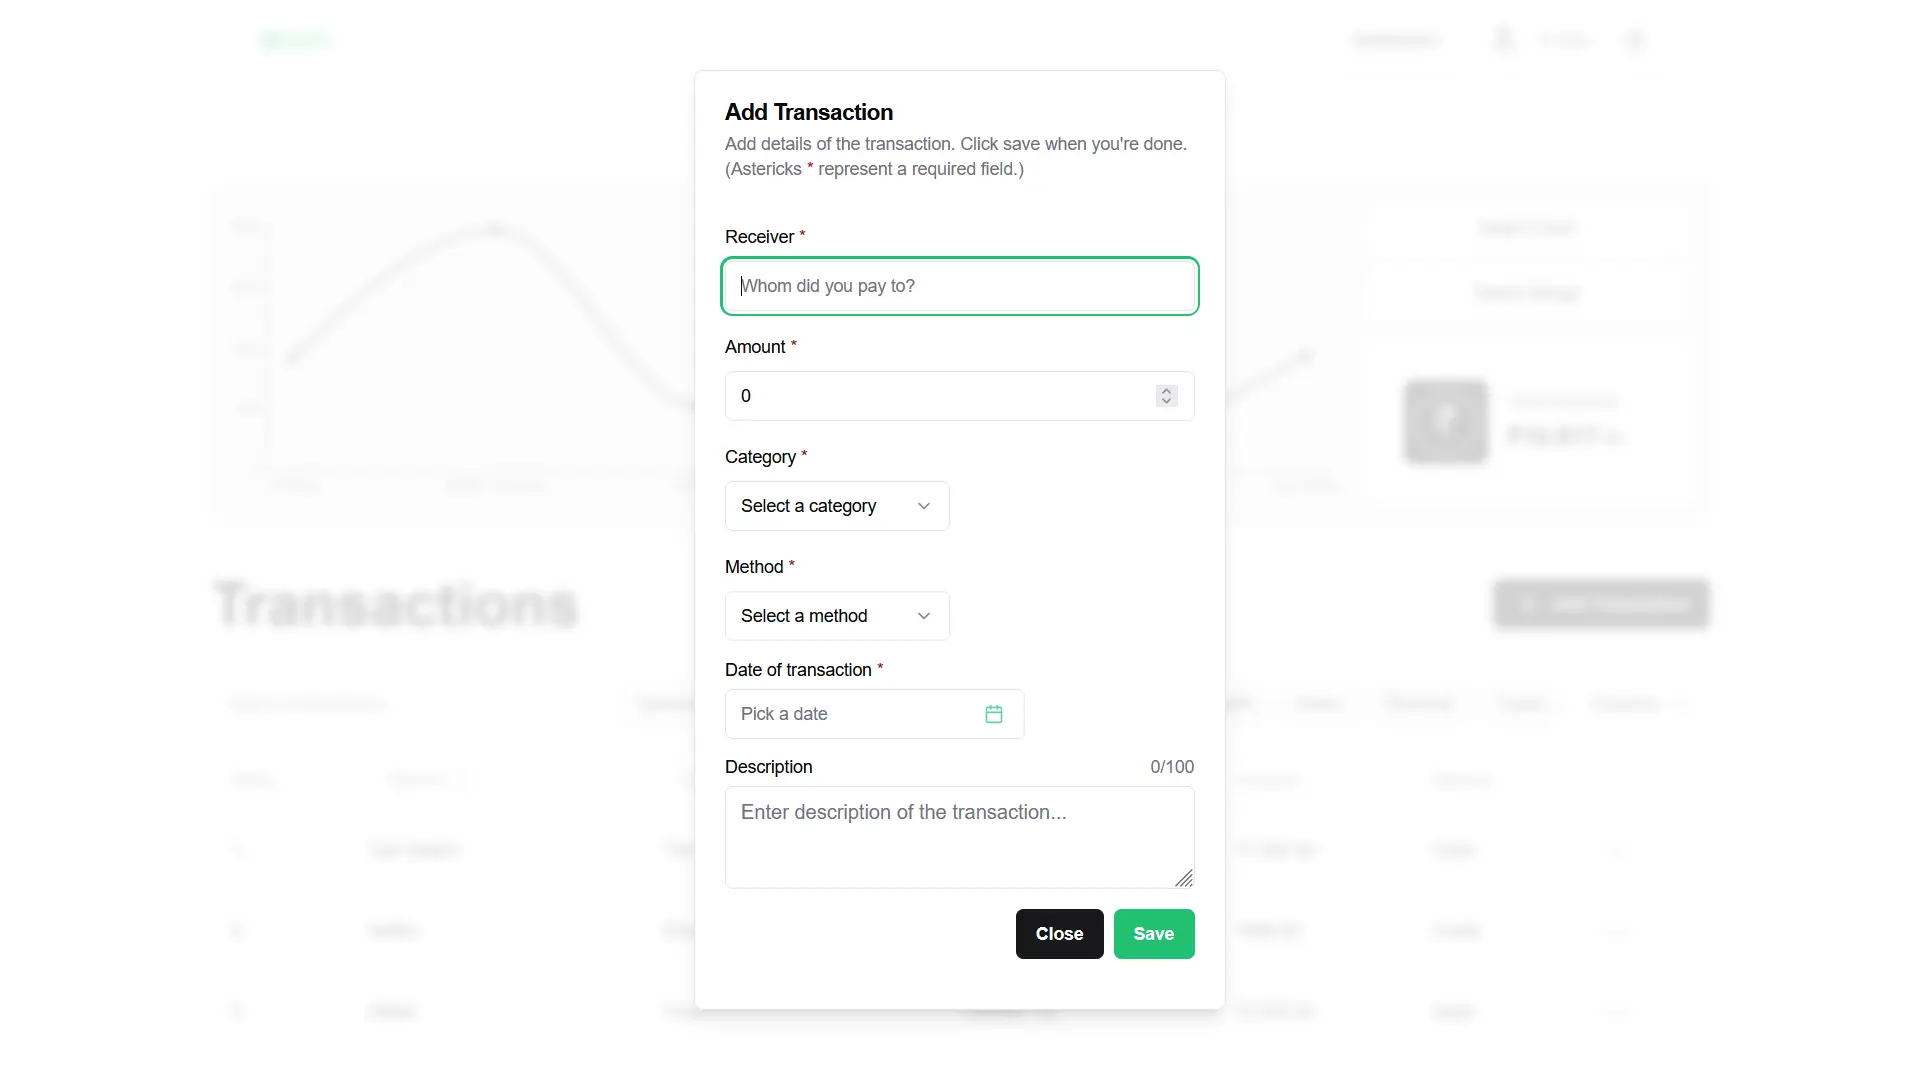Save the new transaction

[x=1154, y=933]
